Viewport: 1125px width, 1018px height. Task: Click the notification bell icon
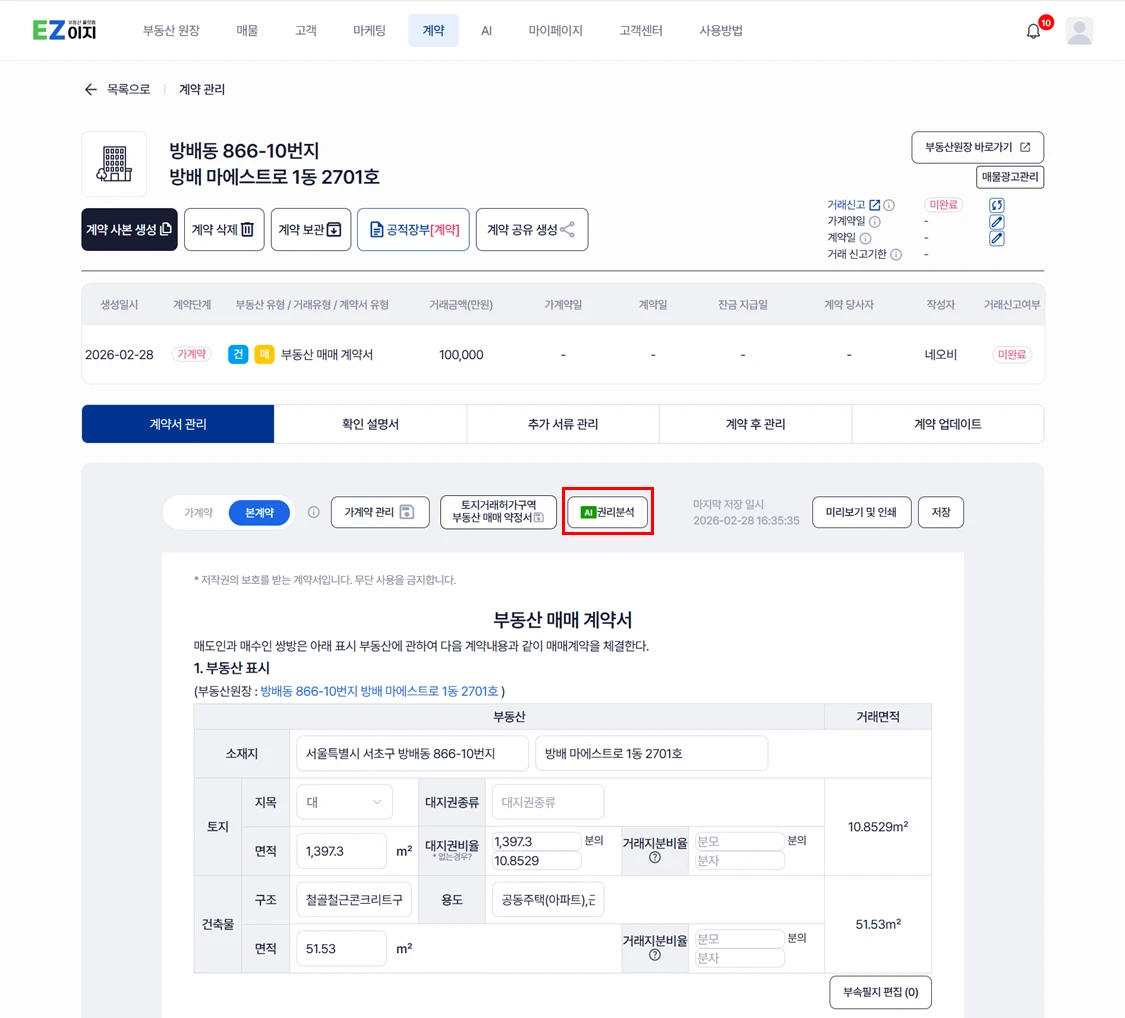click(x=1033, y=31)
